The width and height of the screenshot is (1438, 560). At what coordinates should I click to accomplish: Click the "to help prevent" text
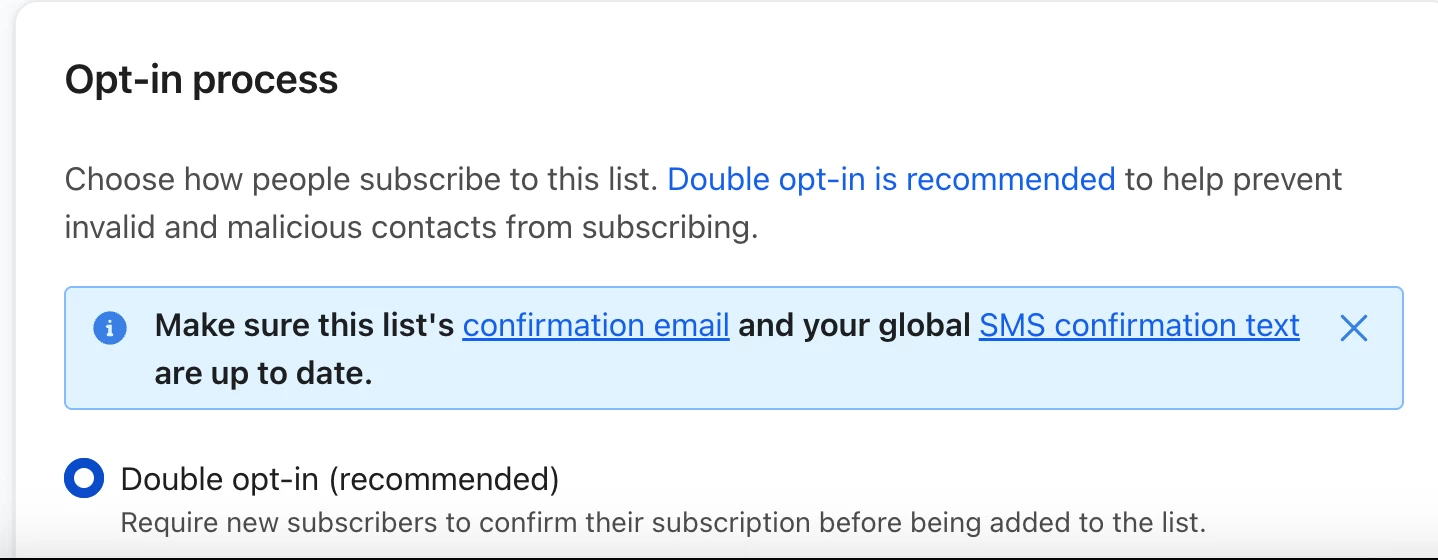(x=1233, y=180)
